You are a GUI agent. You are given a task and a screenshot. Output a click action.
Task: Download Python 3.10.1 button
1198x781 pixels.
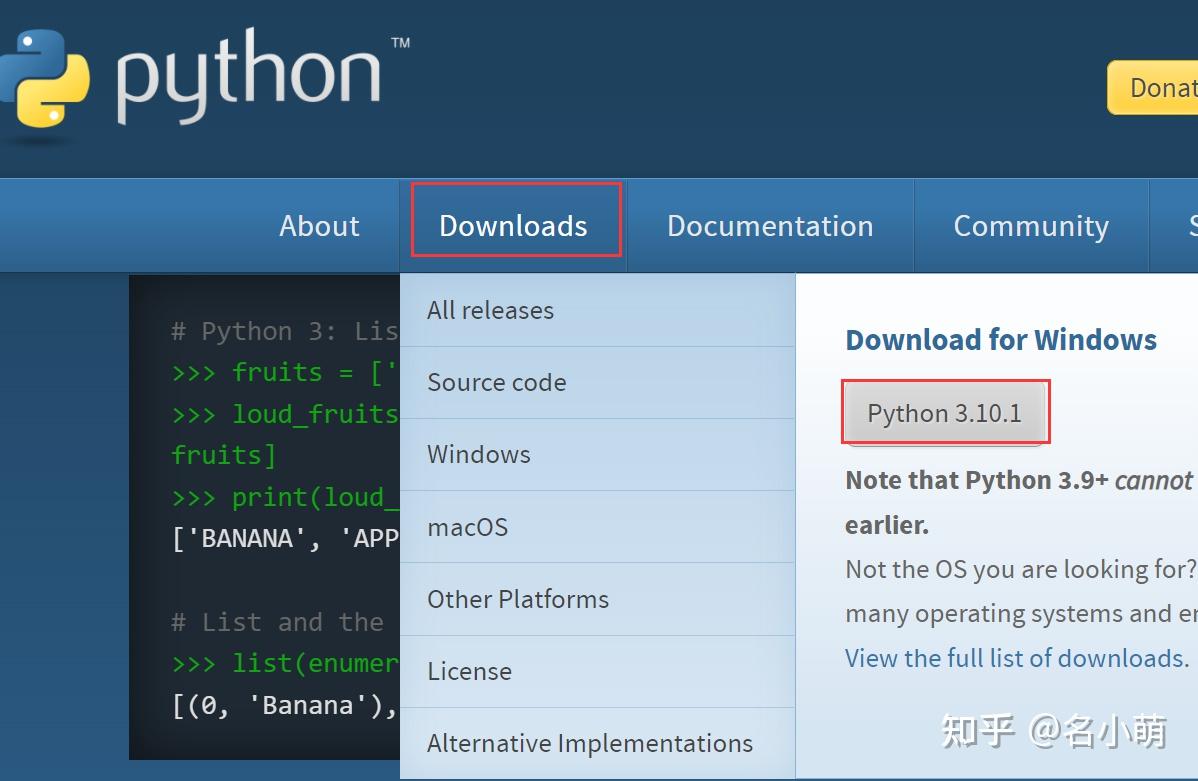[945, 413]
